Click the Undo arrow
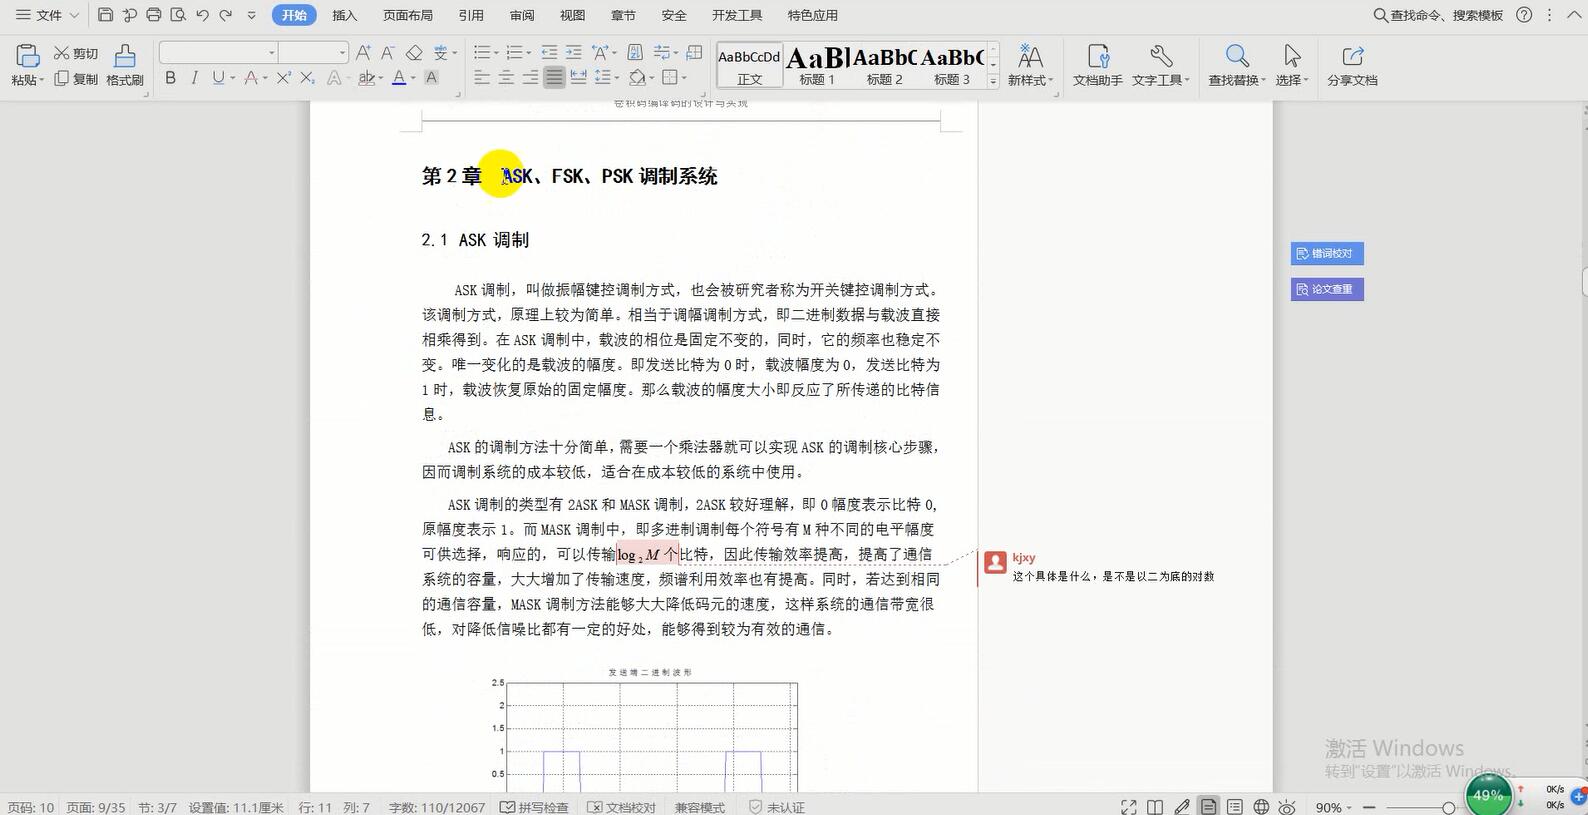This screenshot has height=815, width=1588. pyautogui.click(x=202, y=15)
